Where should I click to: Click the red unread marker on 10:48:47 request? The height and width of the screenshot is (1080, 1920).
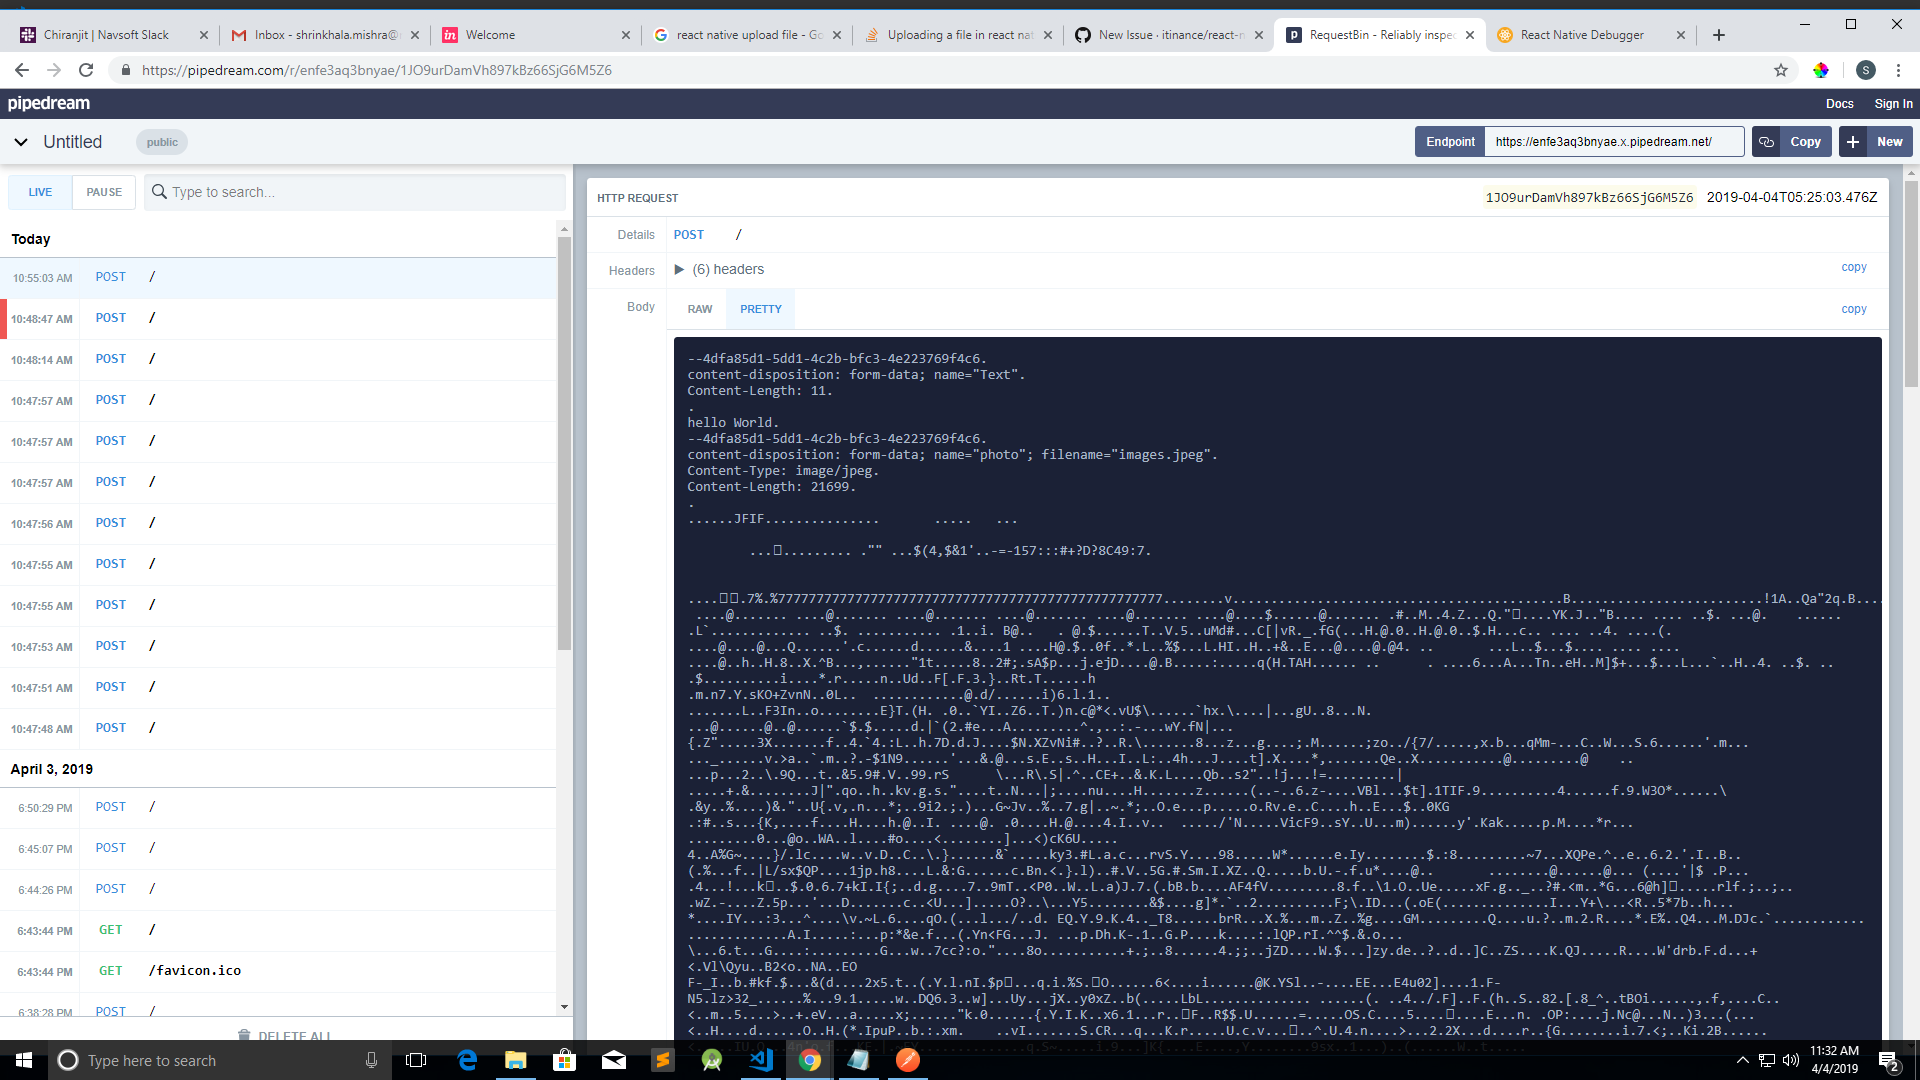(x=4, y=318)
